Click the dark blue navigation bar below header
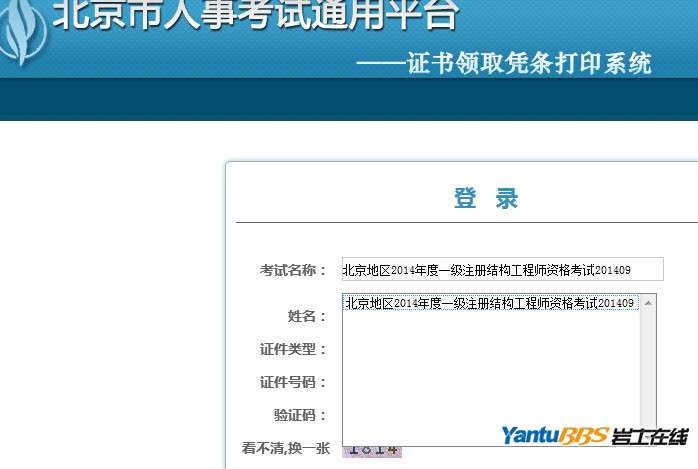The height and width of the screenshot is (469, 698). tap(349, 100)
